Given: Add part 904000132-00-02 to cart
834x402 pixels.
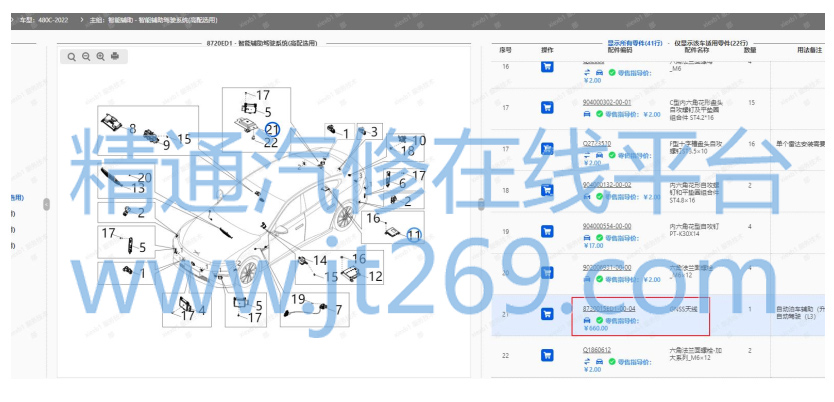Looking at the screenshot, I should point(547,190).
